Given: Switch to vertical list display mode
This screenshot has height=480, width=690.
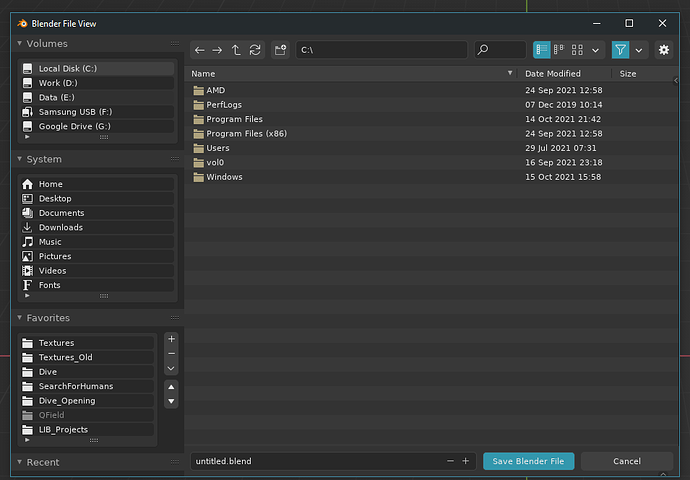Looking at the screenshot, I should coord(542,50).
